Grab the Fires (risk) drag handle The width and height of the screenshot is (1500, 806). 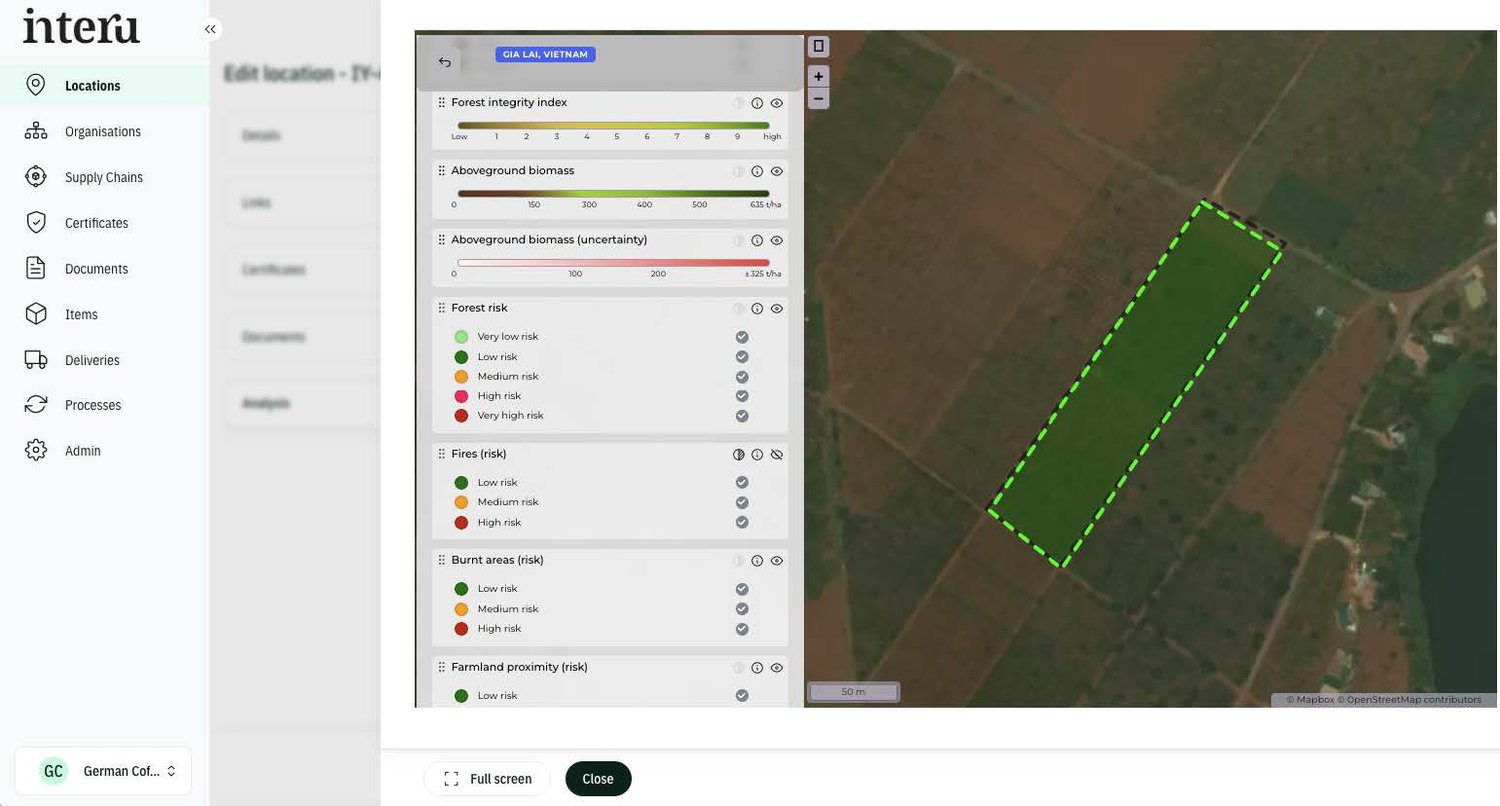pyautogui.click(x=442, y=454)
